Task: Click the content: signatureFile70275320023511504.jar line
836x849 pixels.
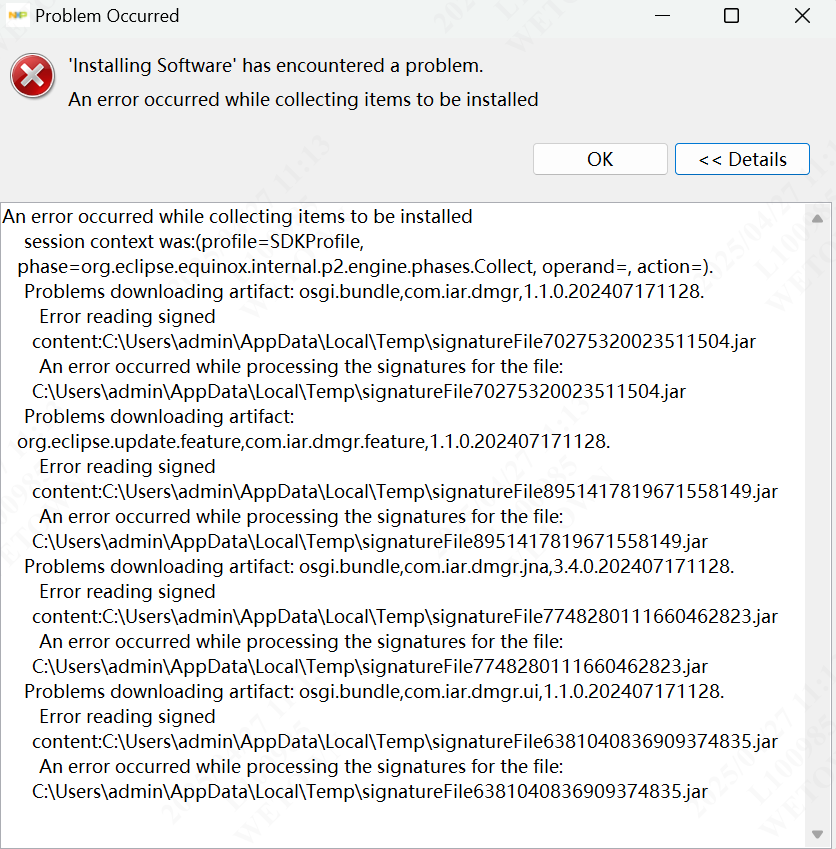Action: [394, 342]
